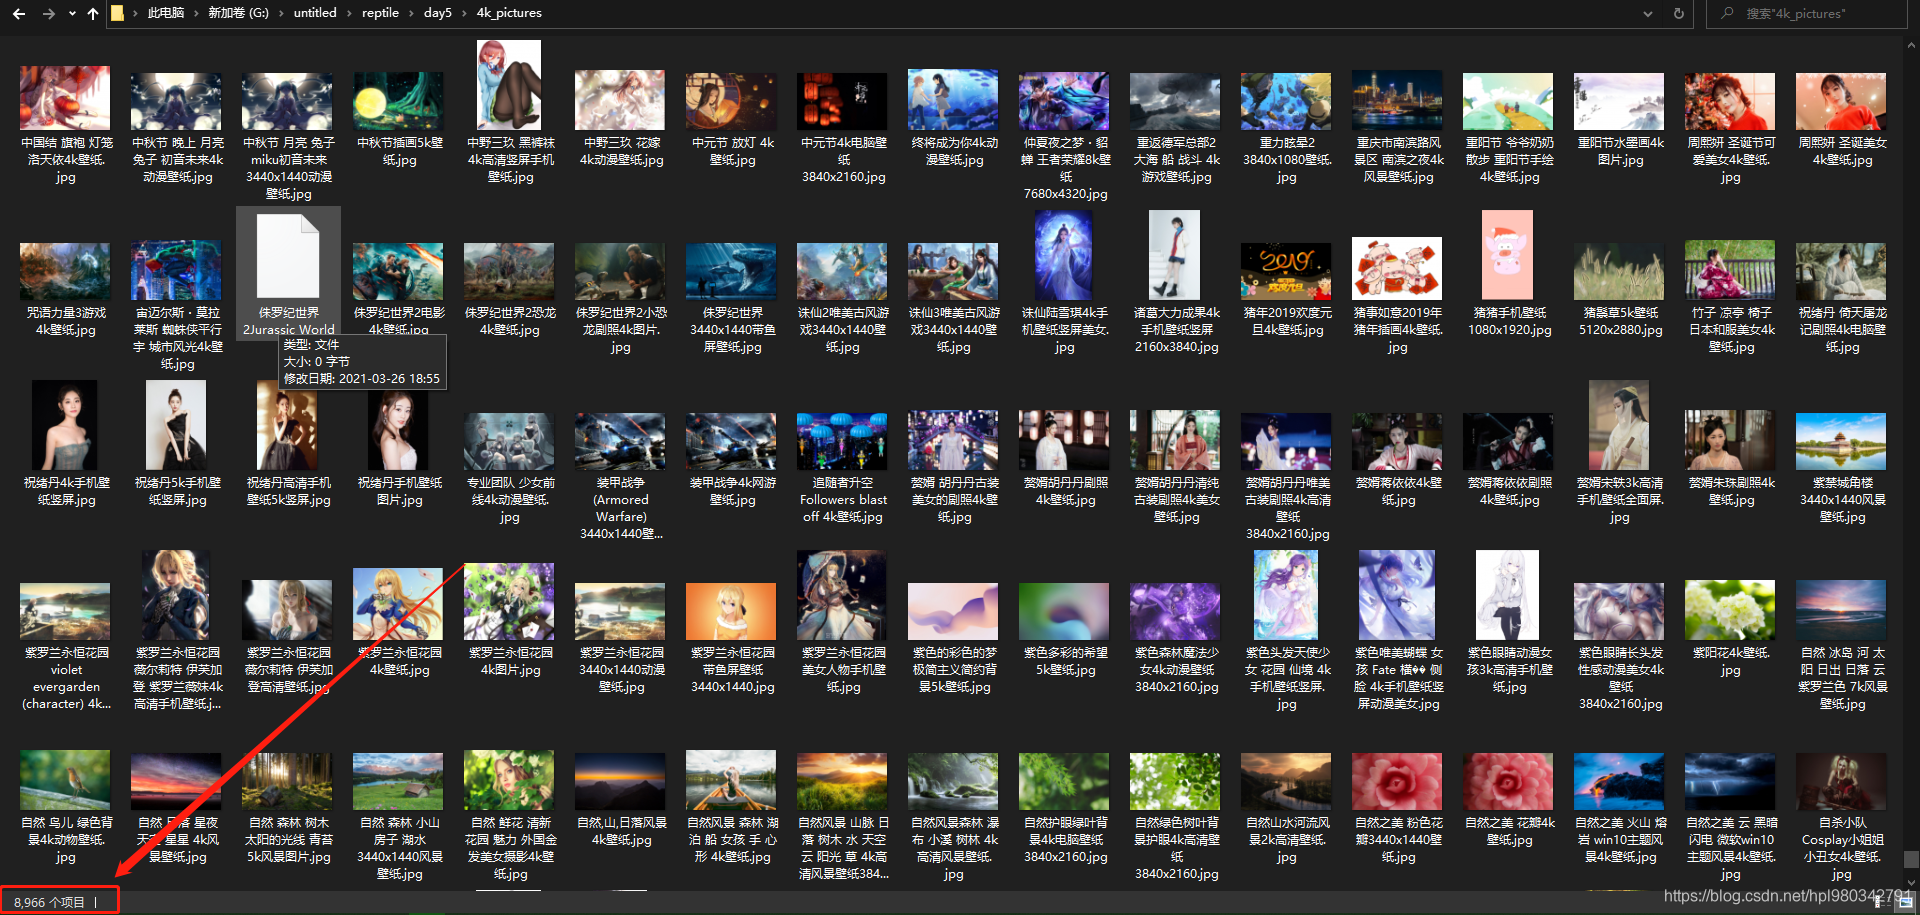Select 侏罗纪世界2恐龙4k壁纸.jpg thumbnail
The image size is (1920, 915).
(x=509, y=271)
